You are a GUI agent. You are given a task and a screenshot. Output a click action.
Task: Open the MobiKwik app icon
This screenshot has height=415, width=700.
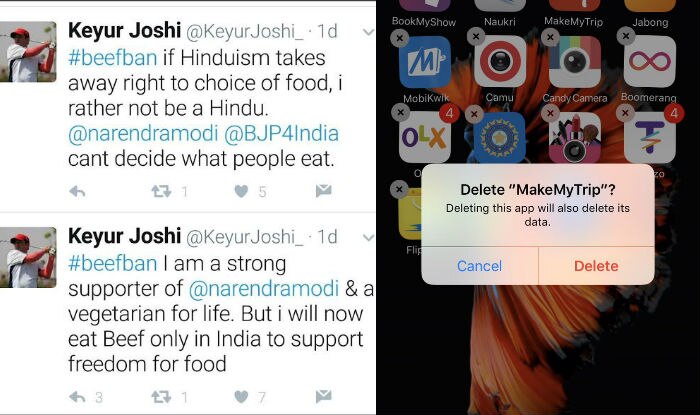[x=425, y=62]
